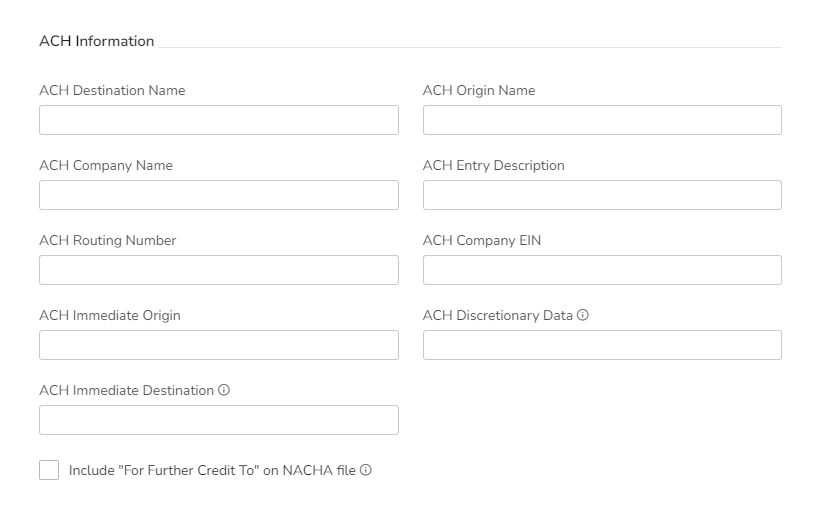
Task: Click into the ACH Discretionary Data box
Action: coord(602,345)
